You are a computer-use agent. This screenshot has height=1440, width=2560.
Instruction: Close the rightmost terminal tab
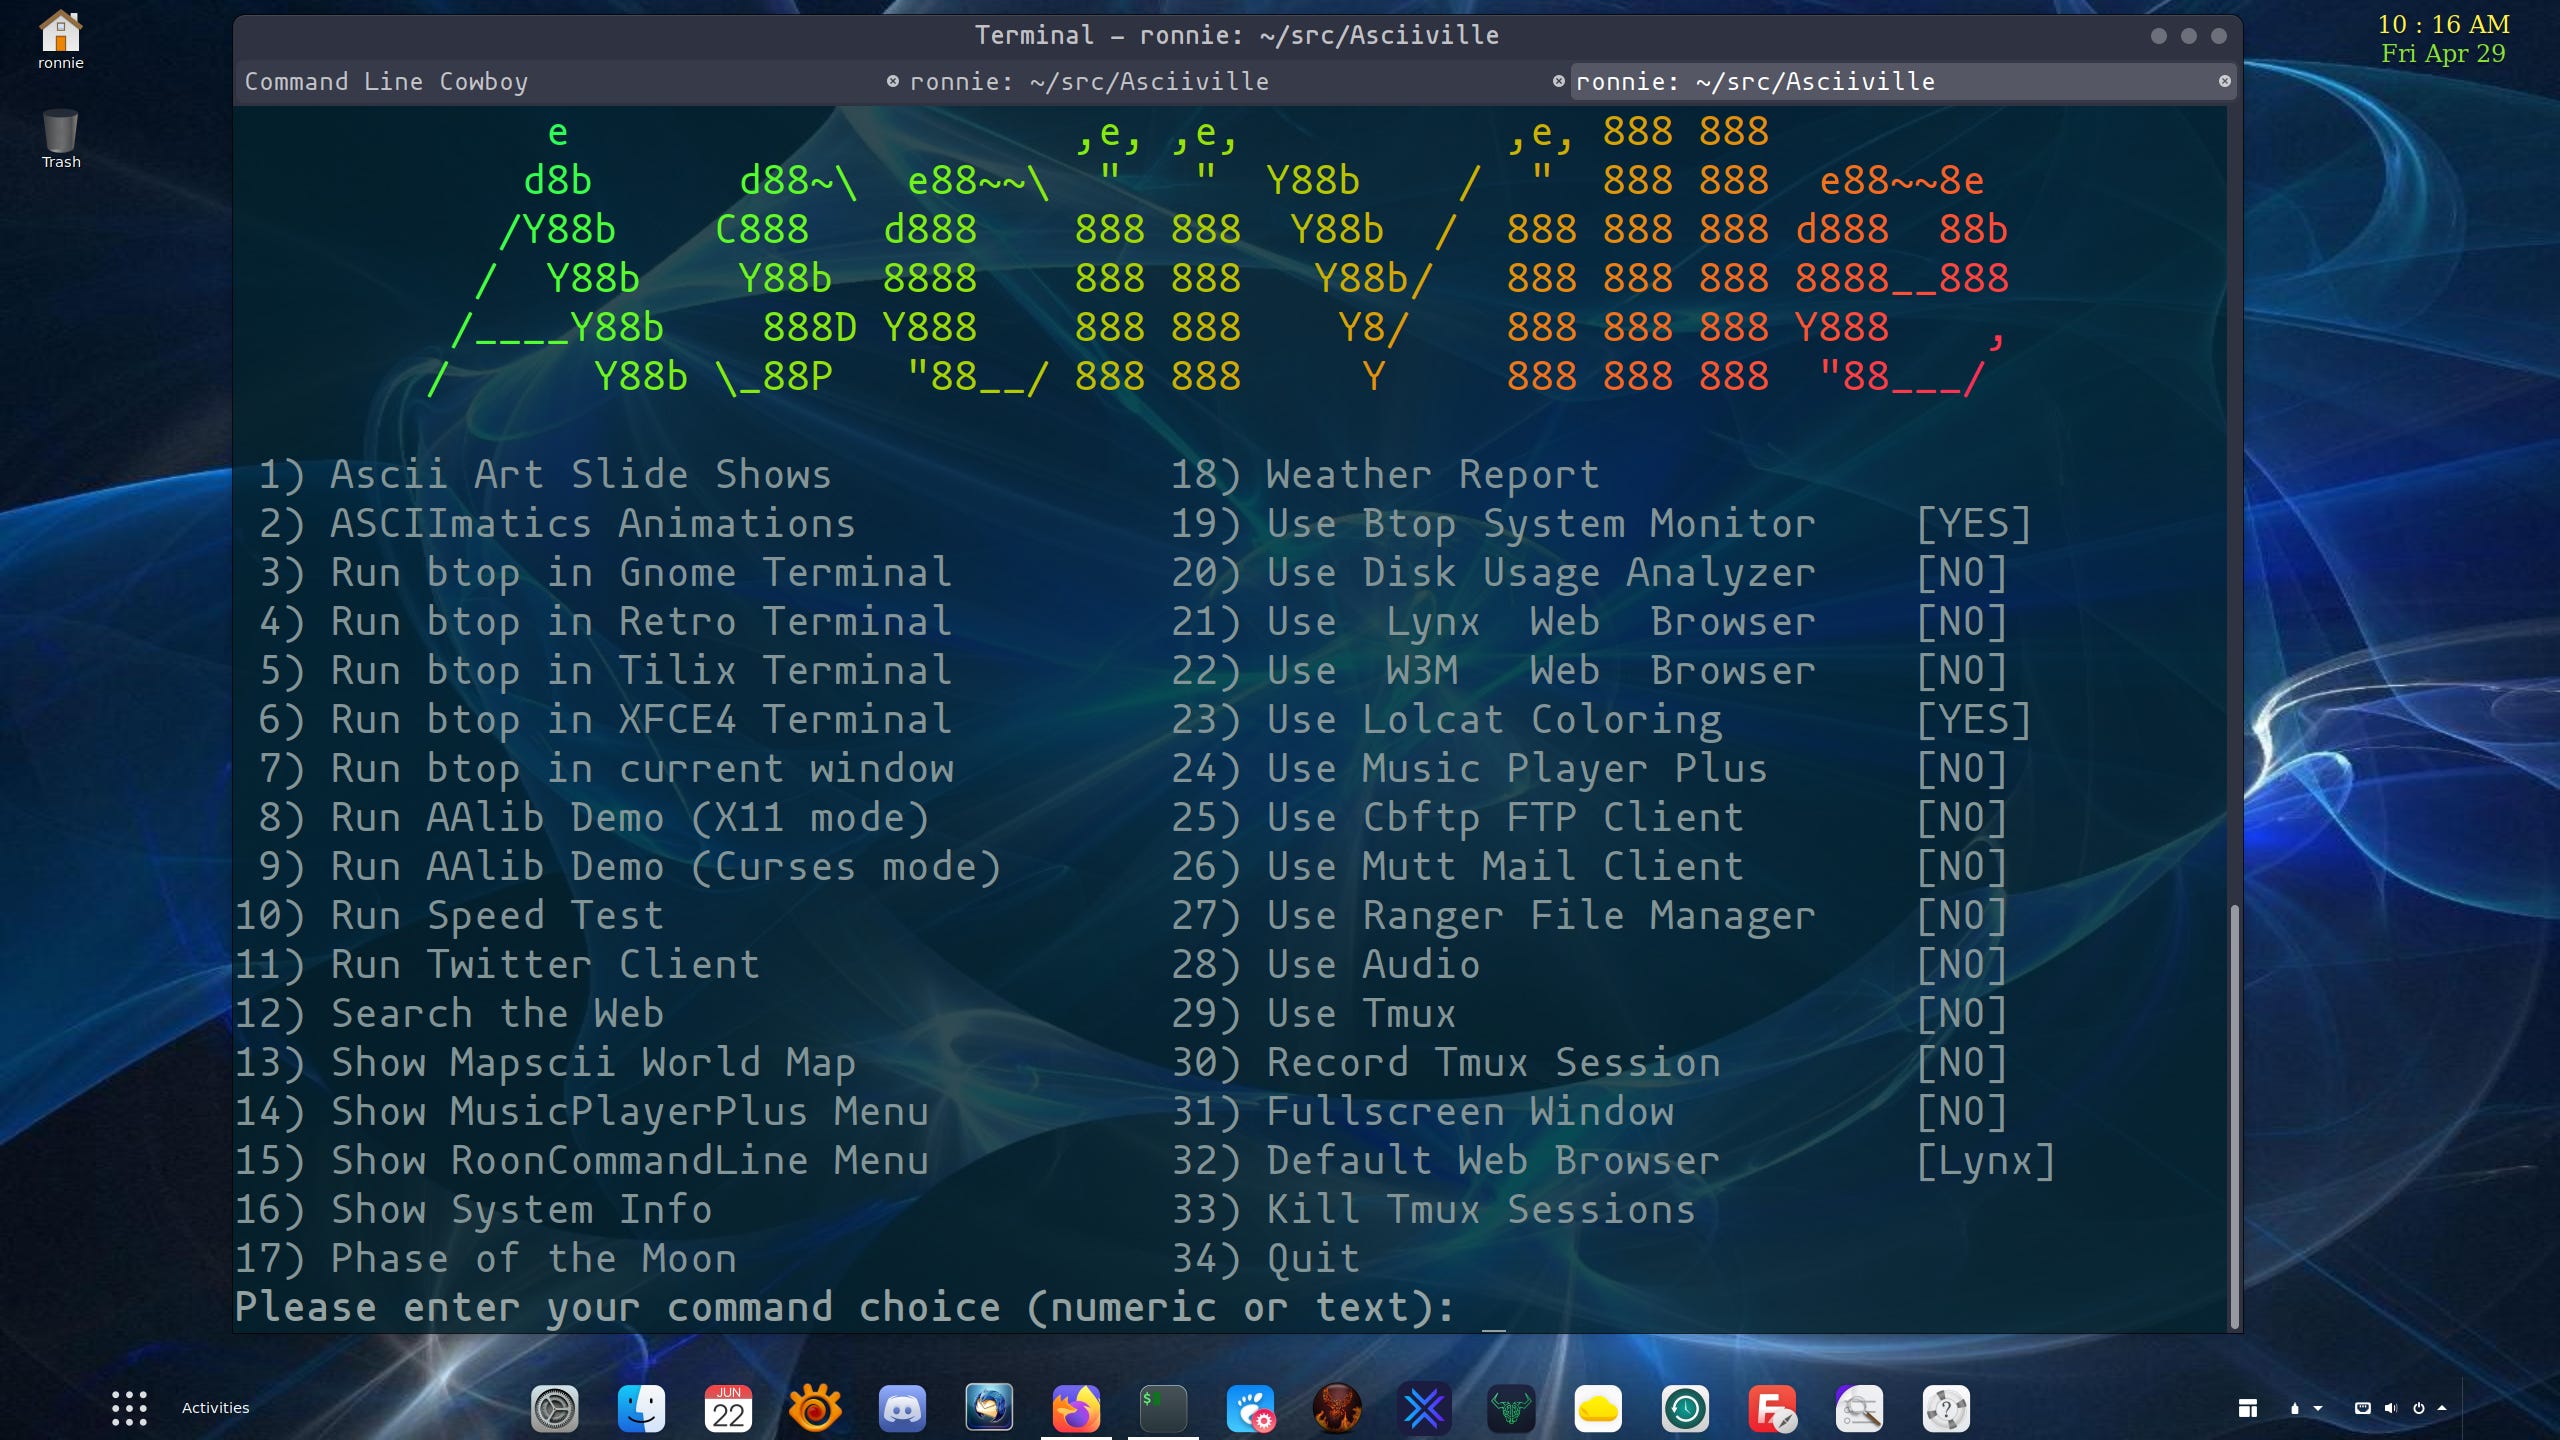click(2225, 81)
